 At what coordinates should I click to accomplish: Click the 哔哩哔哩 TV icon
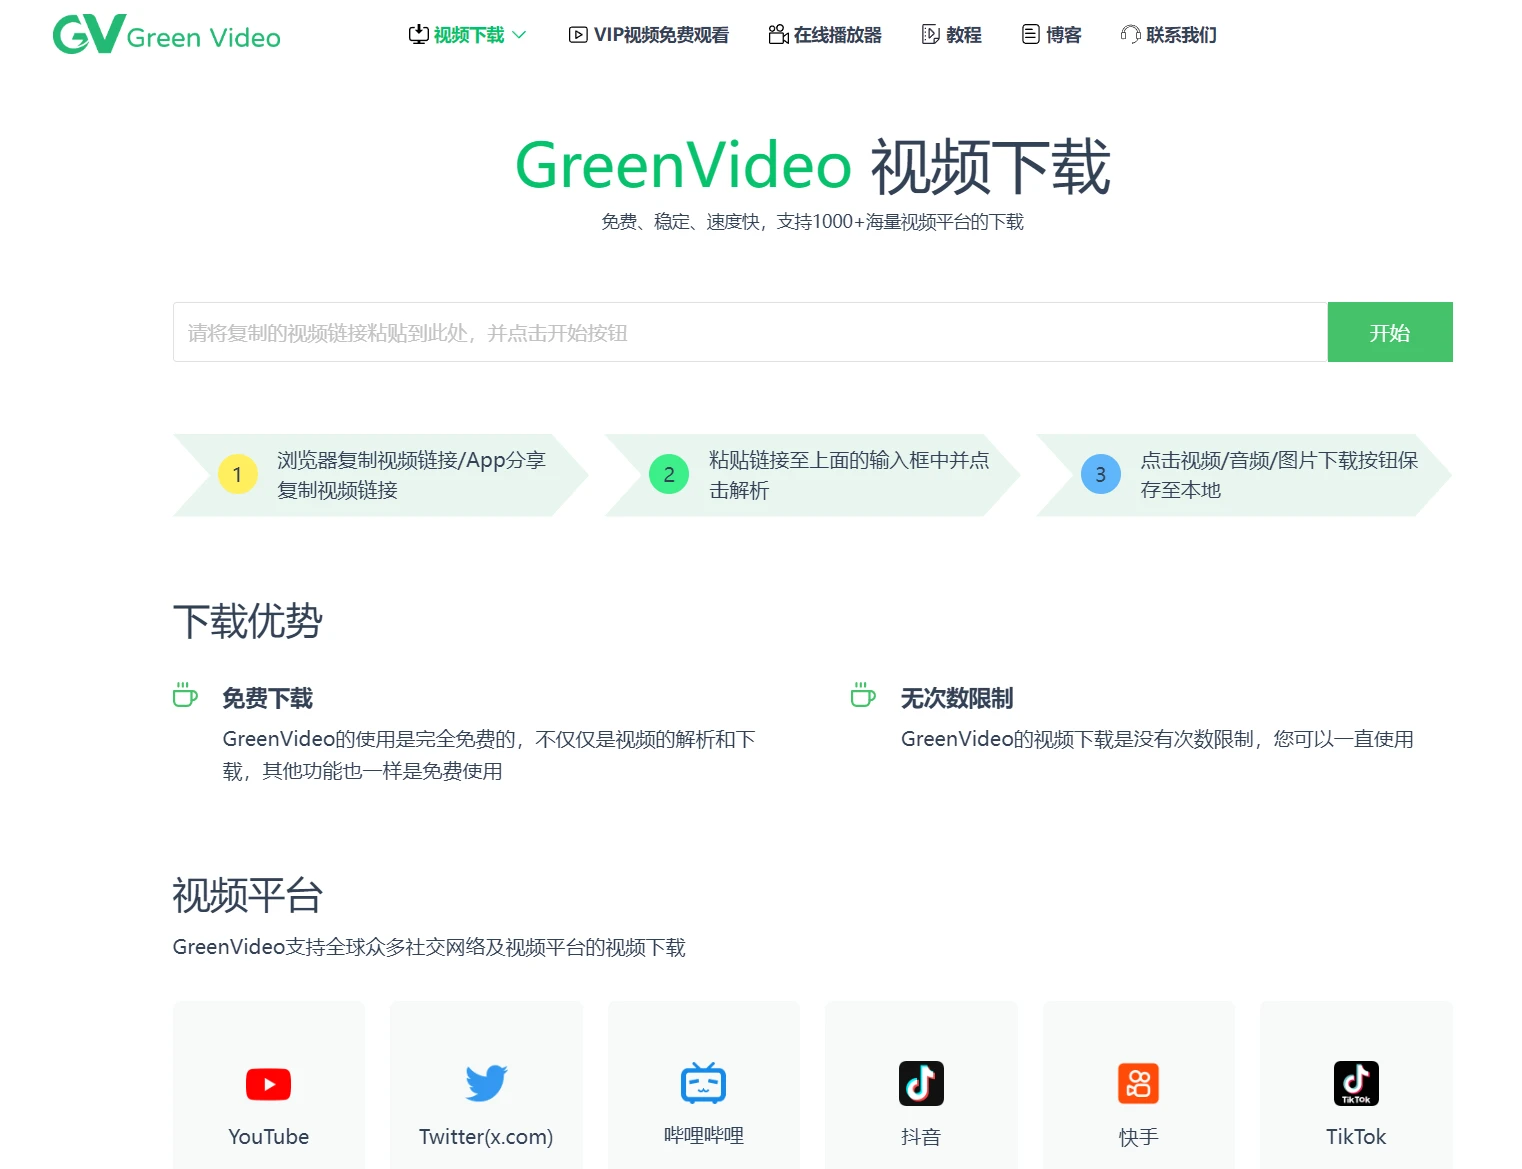(704, 1083)
